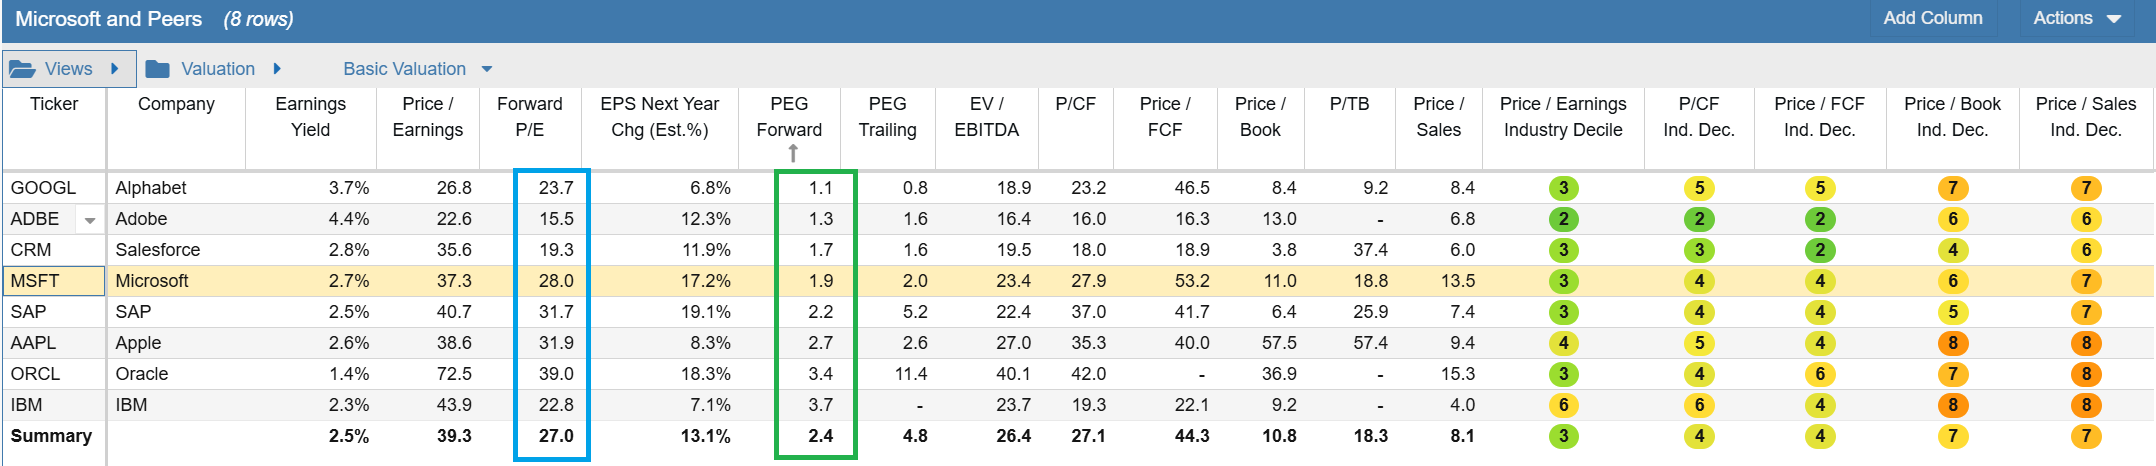Click IBM's yellow P/E industry decile badge 6
2156x466 pixels.
point(1563,405)
